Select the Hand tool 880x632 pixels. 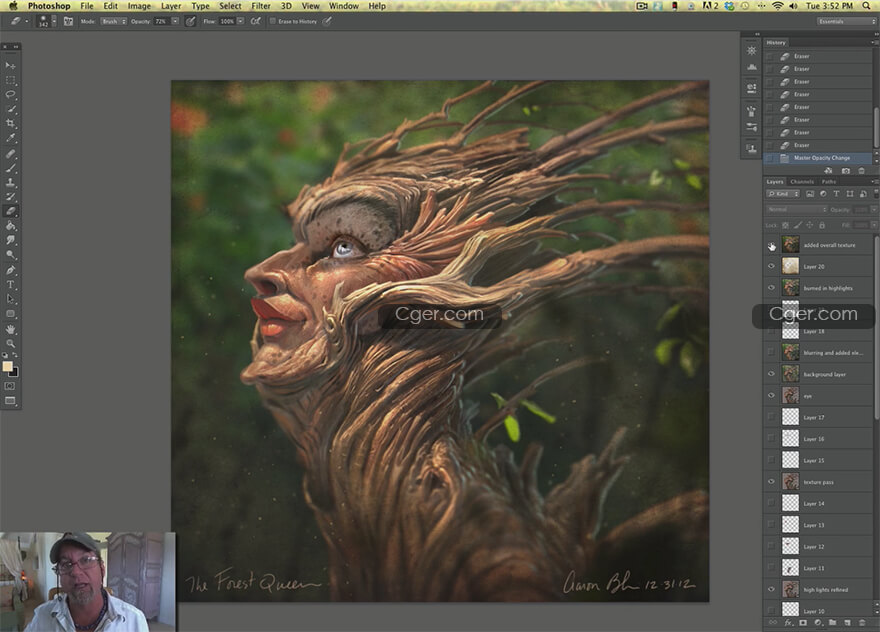click(11, 329)
